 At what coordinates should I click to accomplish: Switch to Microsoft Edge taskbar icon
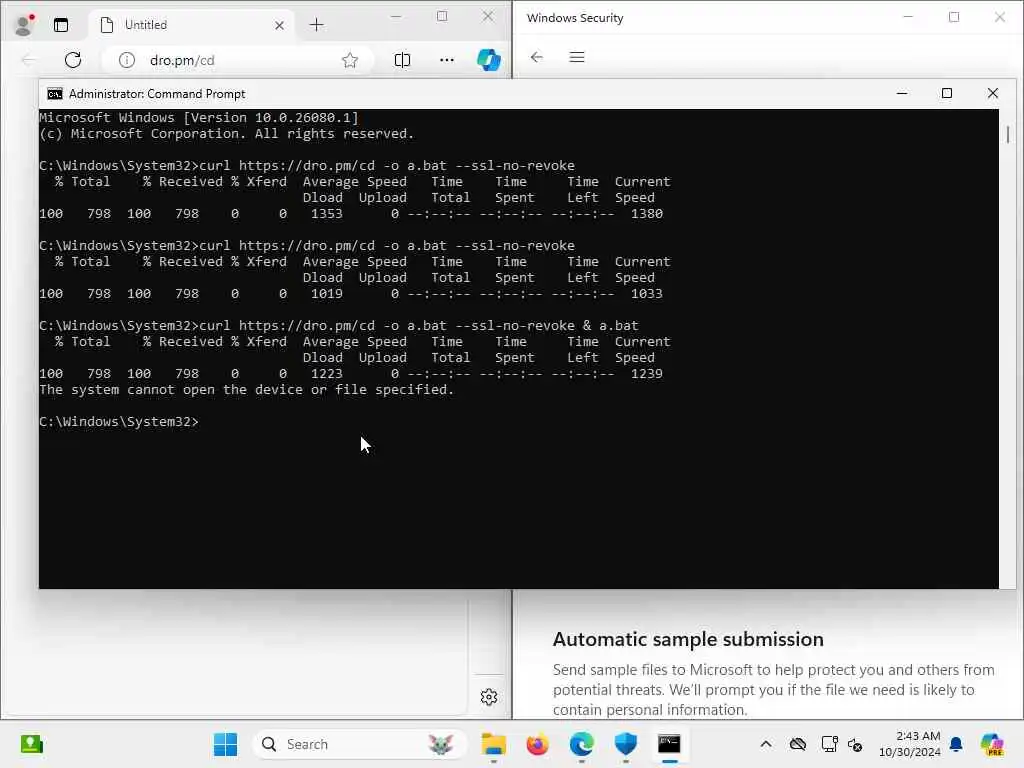[x=581, y=744]
